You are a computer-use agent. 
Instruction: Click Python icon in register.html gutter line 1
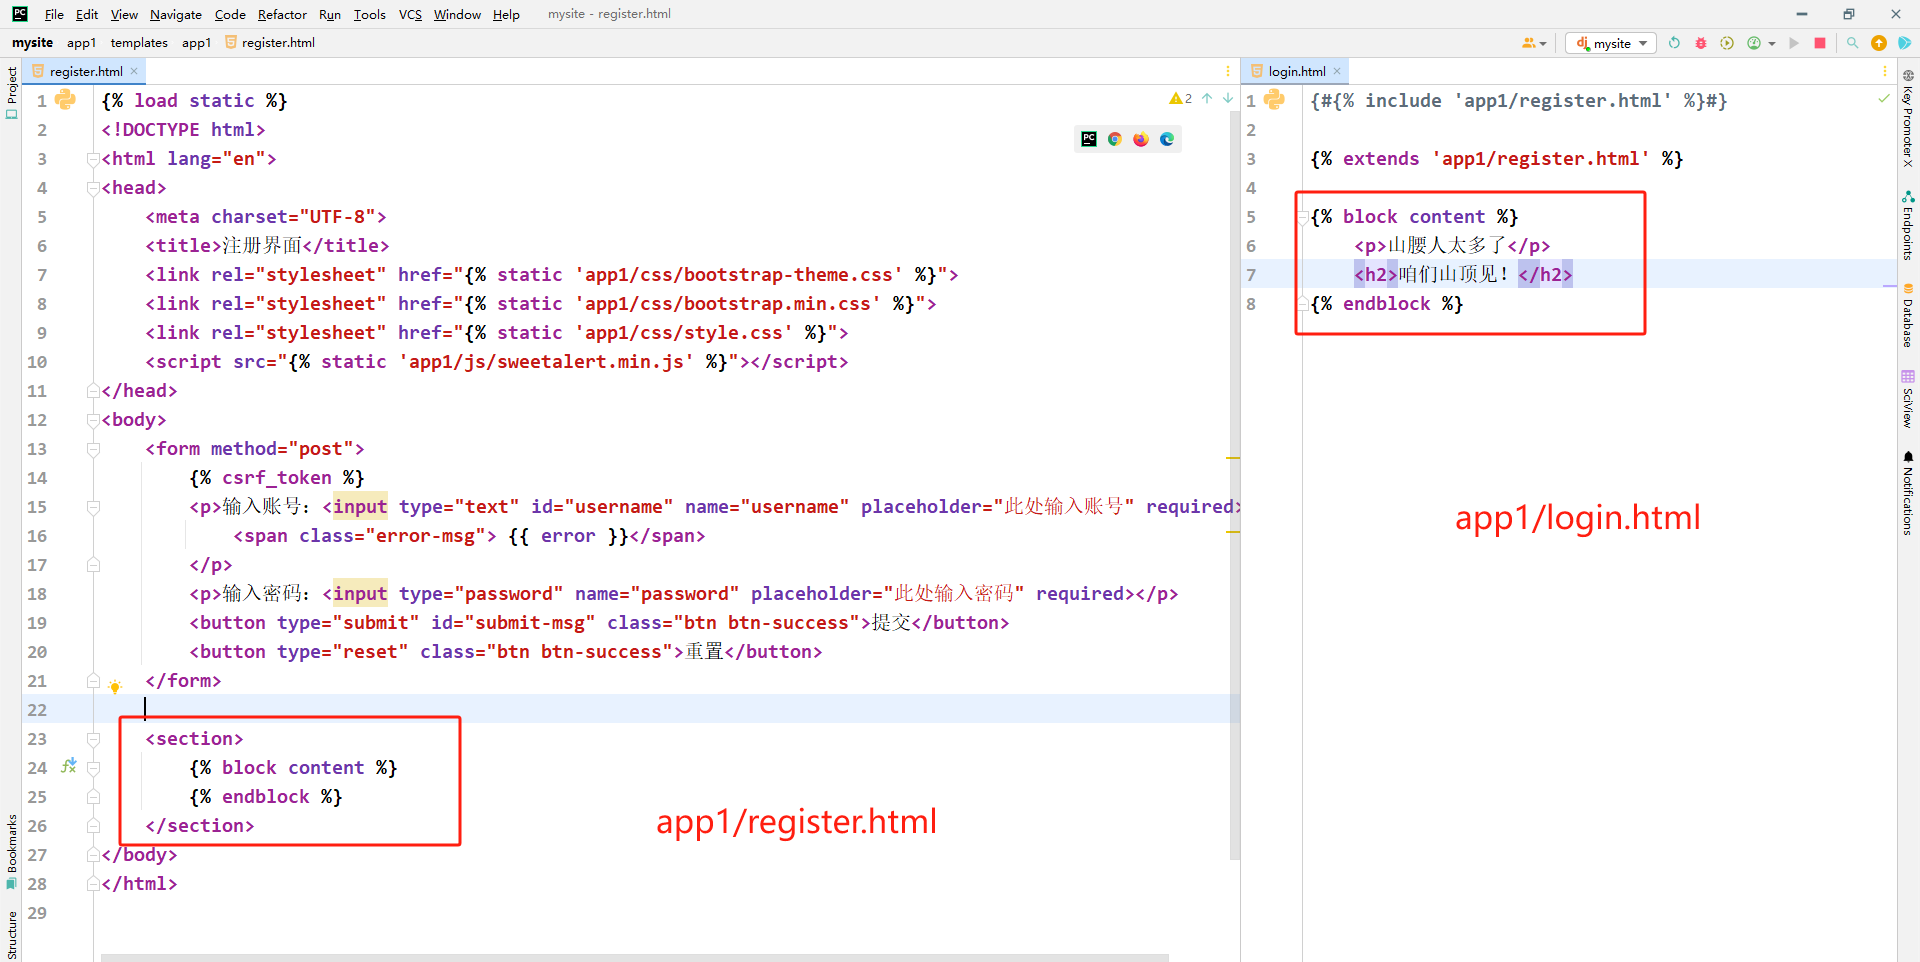click(x=66, y=99)
